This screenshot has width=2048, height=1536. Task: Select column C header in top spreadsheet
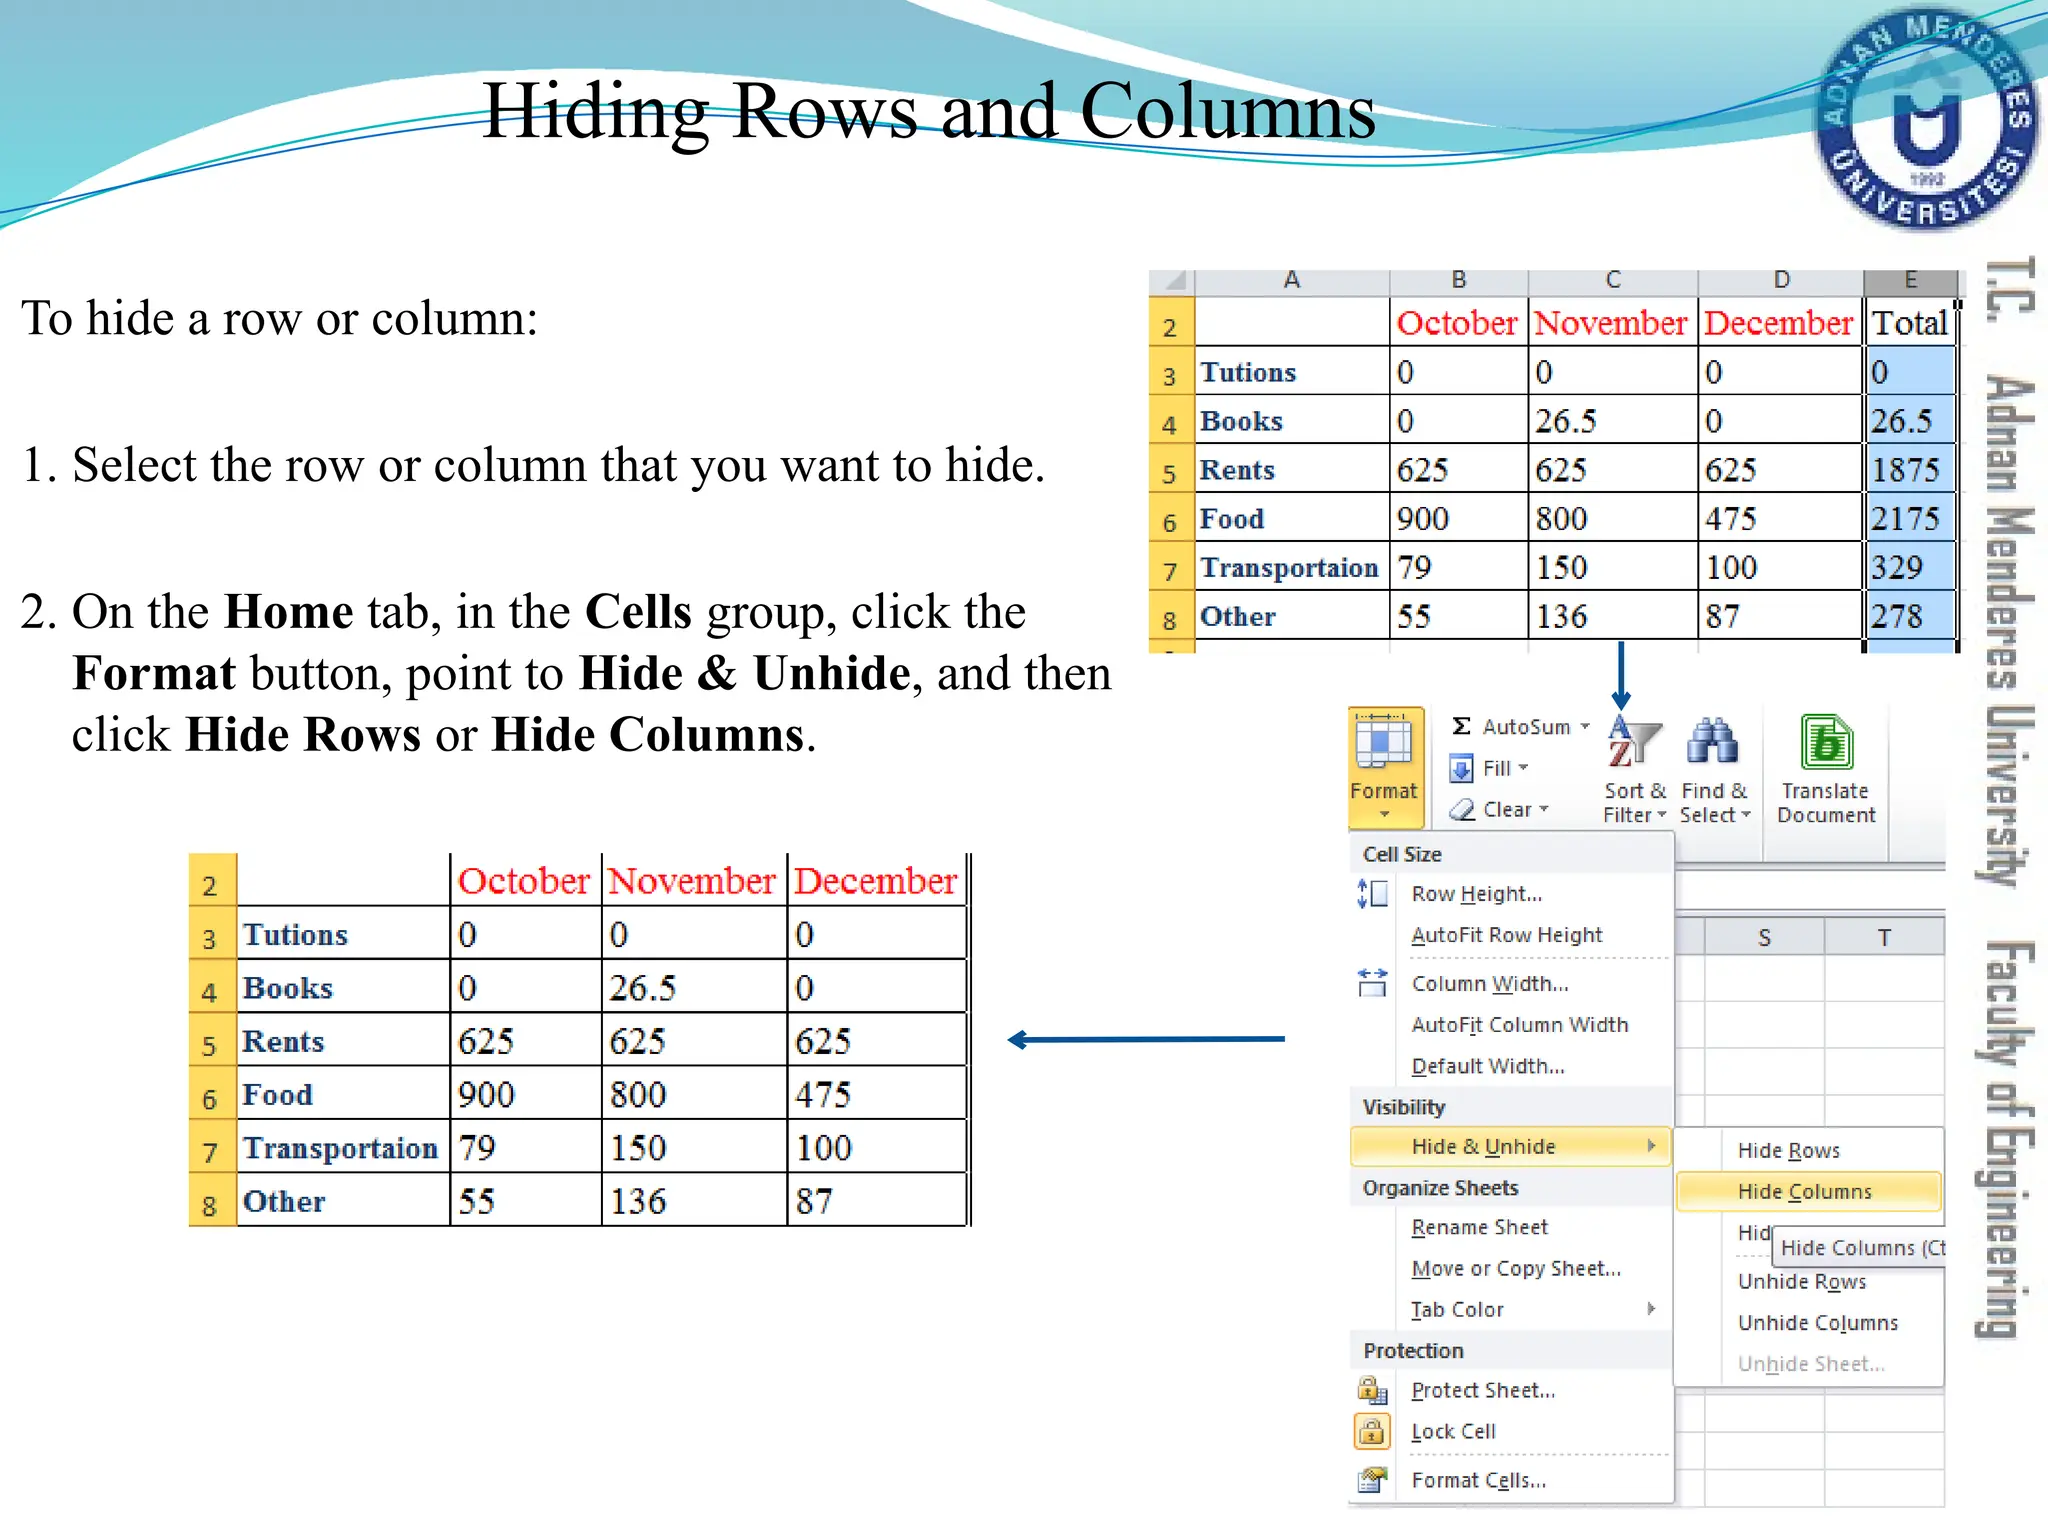(1613, 281)
